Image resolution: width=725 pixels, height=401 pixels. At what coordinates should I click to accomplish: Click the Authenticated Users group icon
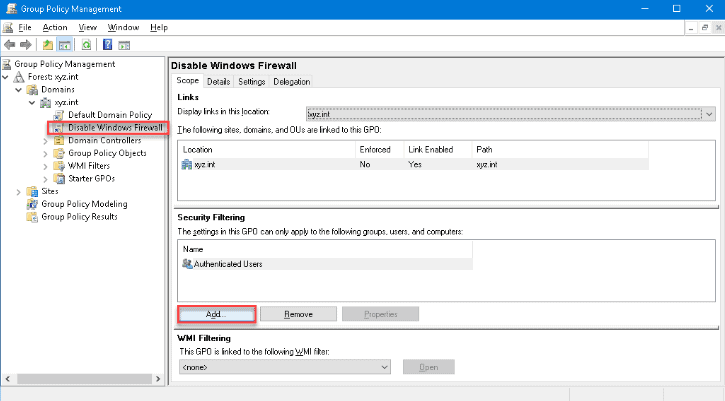[x=187, y=264]
